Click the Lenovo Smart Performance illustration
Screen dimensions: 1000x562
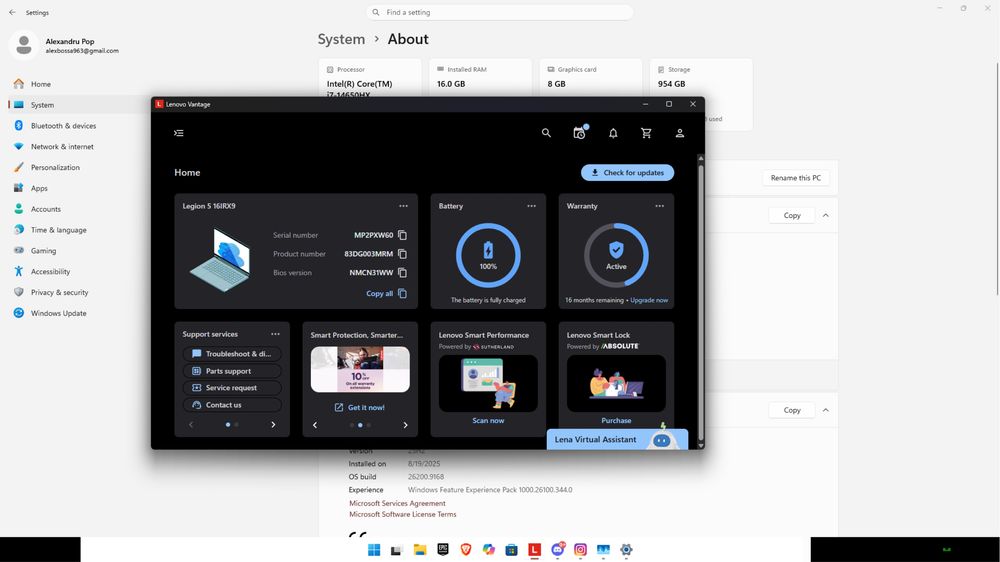click(x=488, y=383)
